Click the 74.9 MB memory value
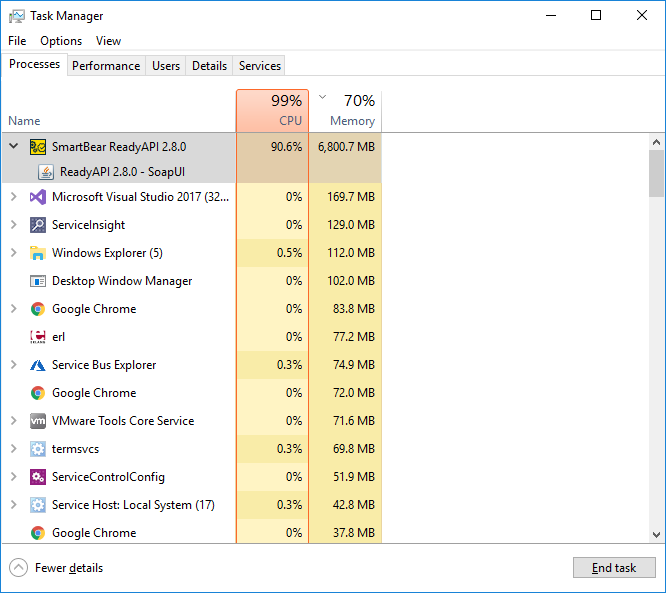This screenshot has width=666, height=593. [x=354, y=365]
